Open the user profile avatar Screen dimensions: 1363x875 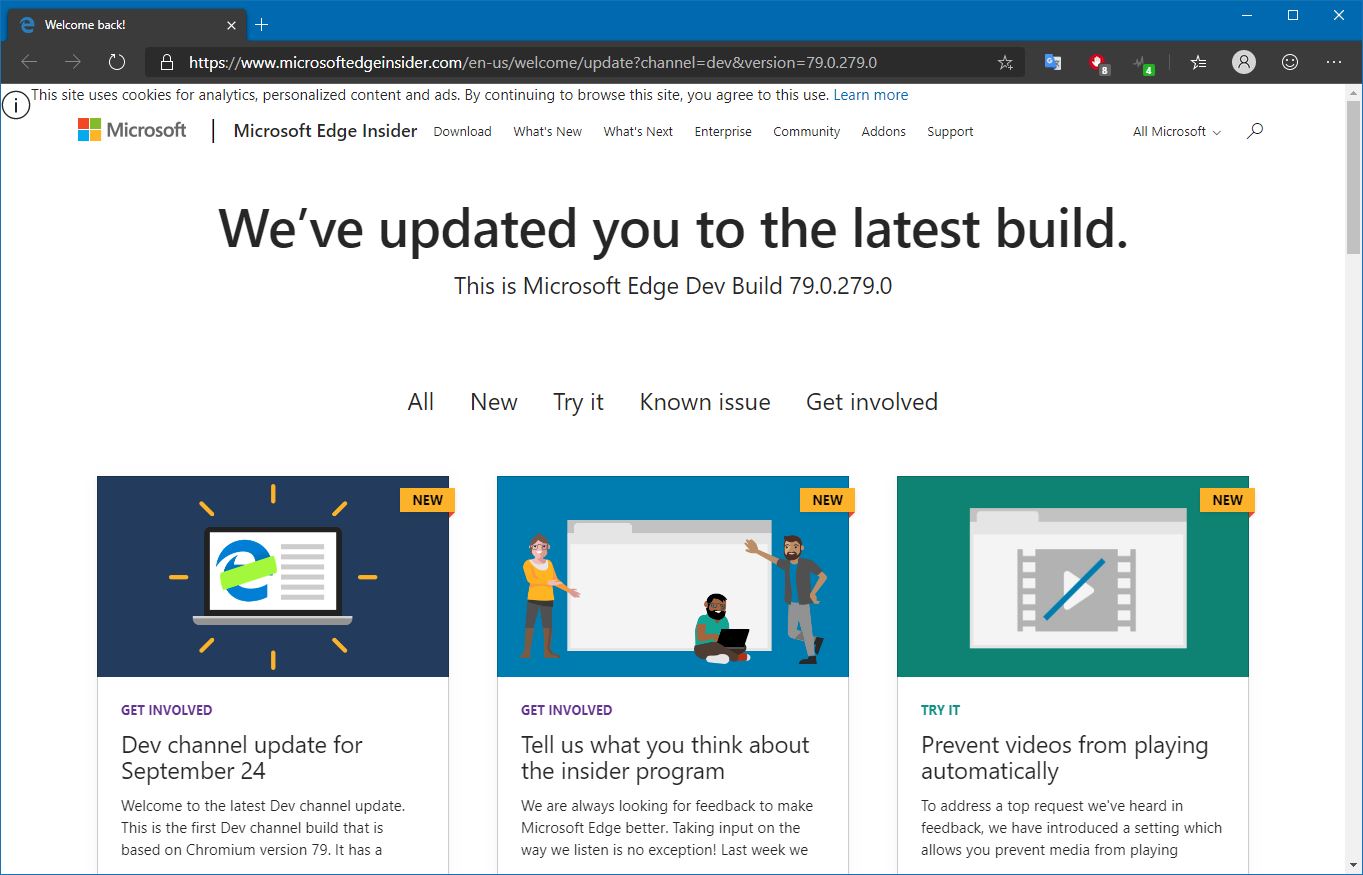(x=1244, y=62)
